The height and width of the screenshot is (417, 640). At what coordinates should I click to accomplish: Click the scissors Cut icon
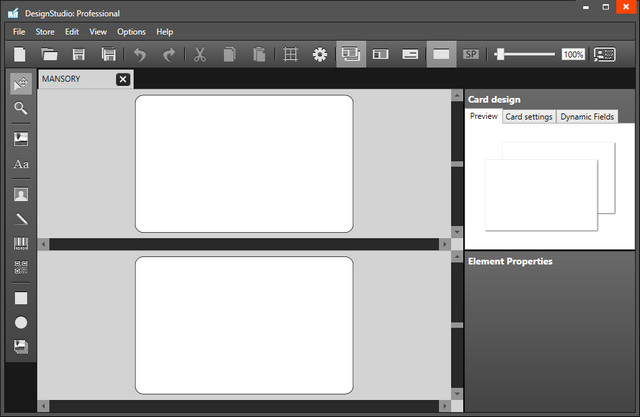coord(199,54)
